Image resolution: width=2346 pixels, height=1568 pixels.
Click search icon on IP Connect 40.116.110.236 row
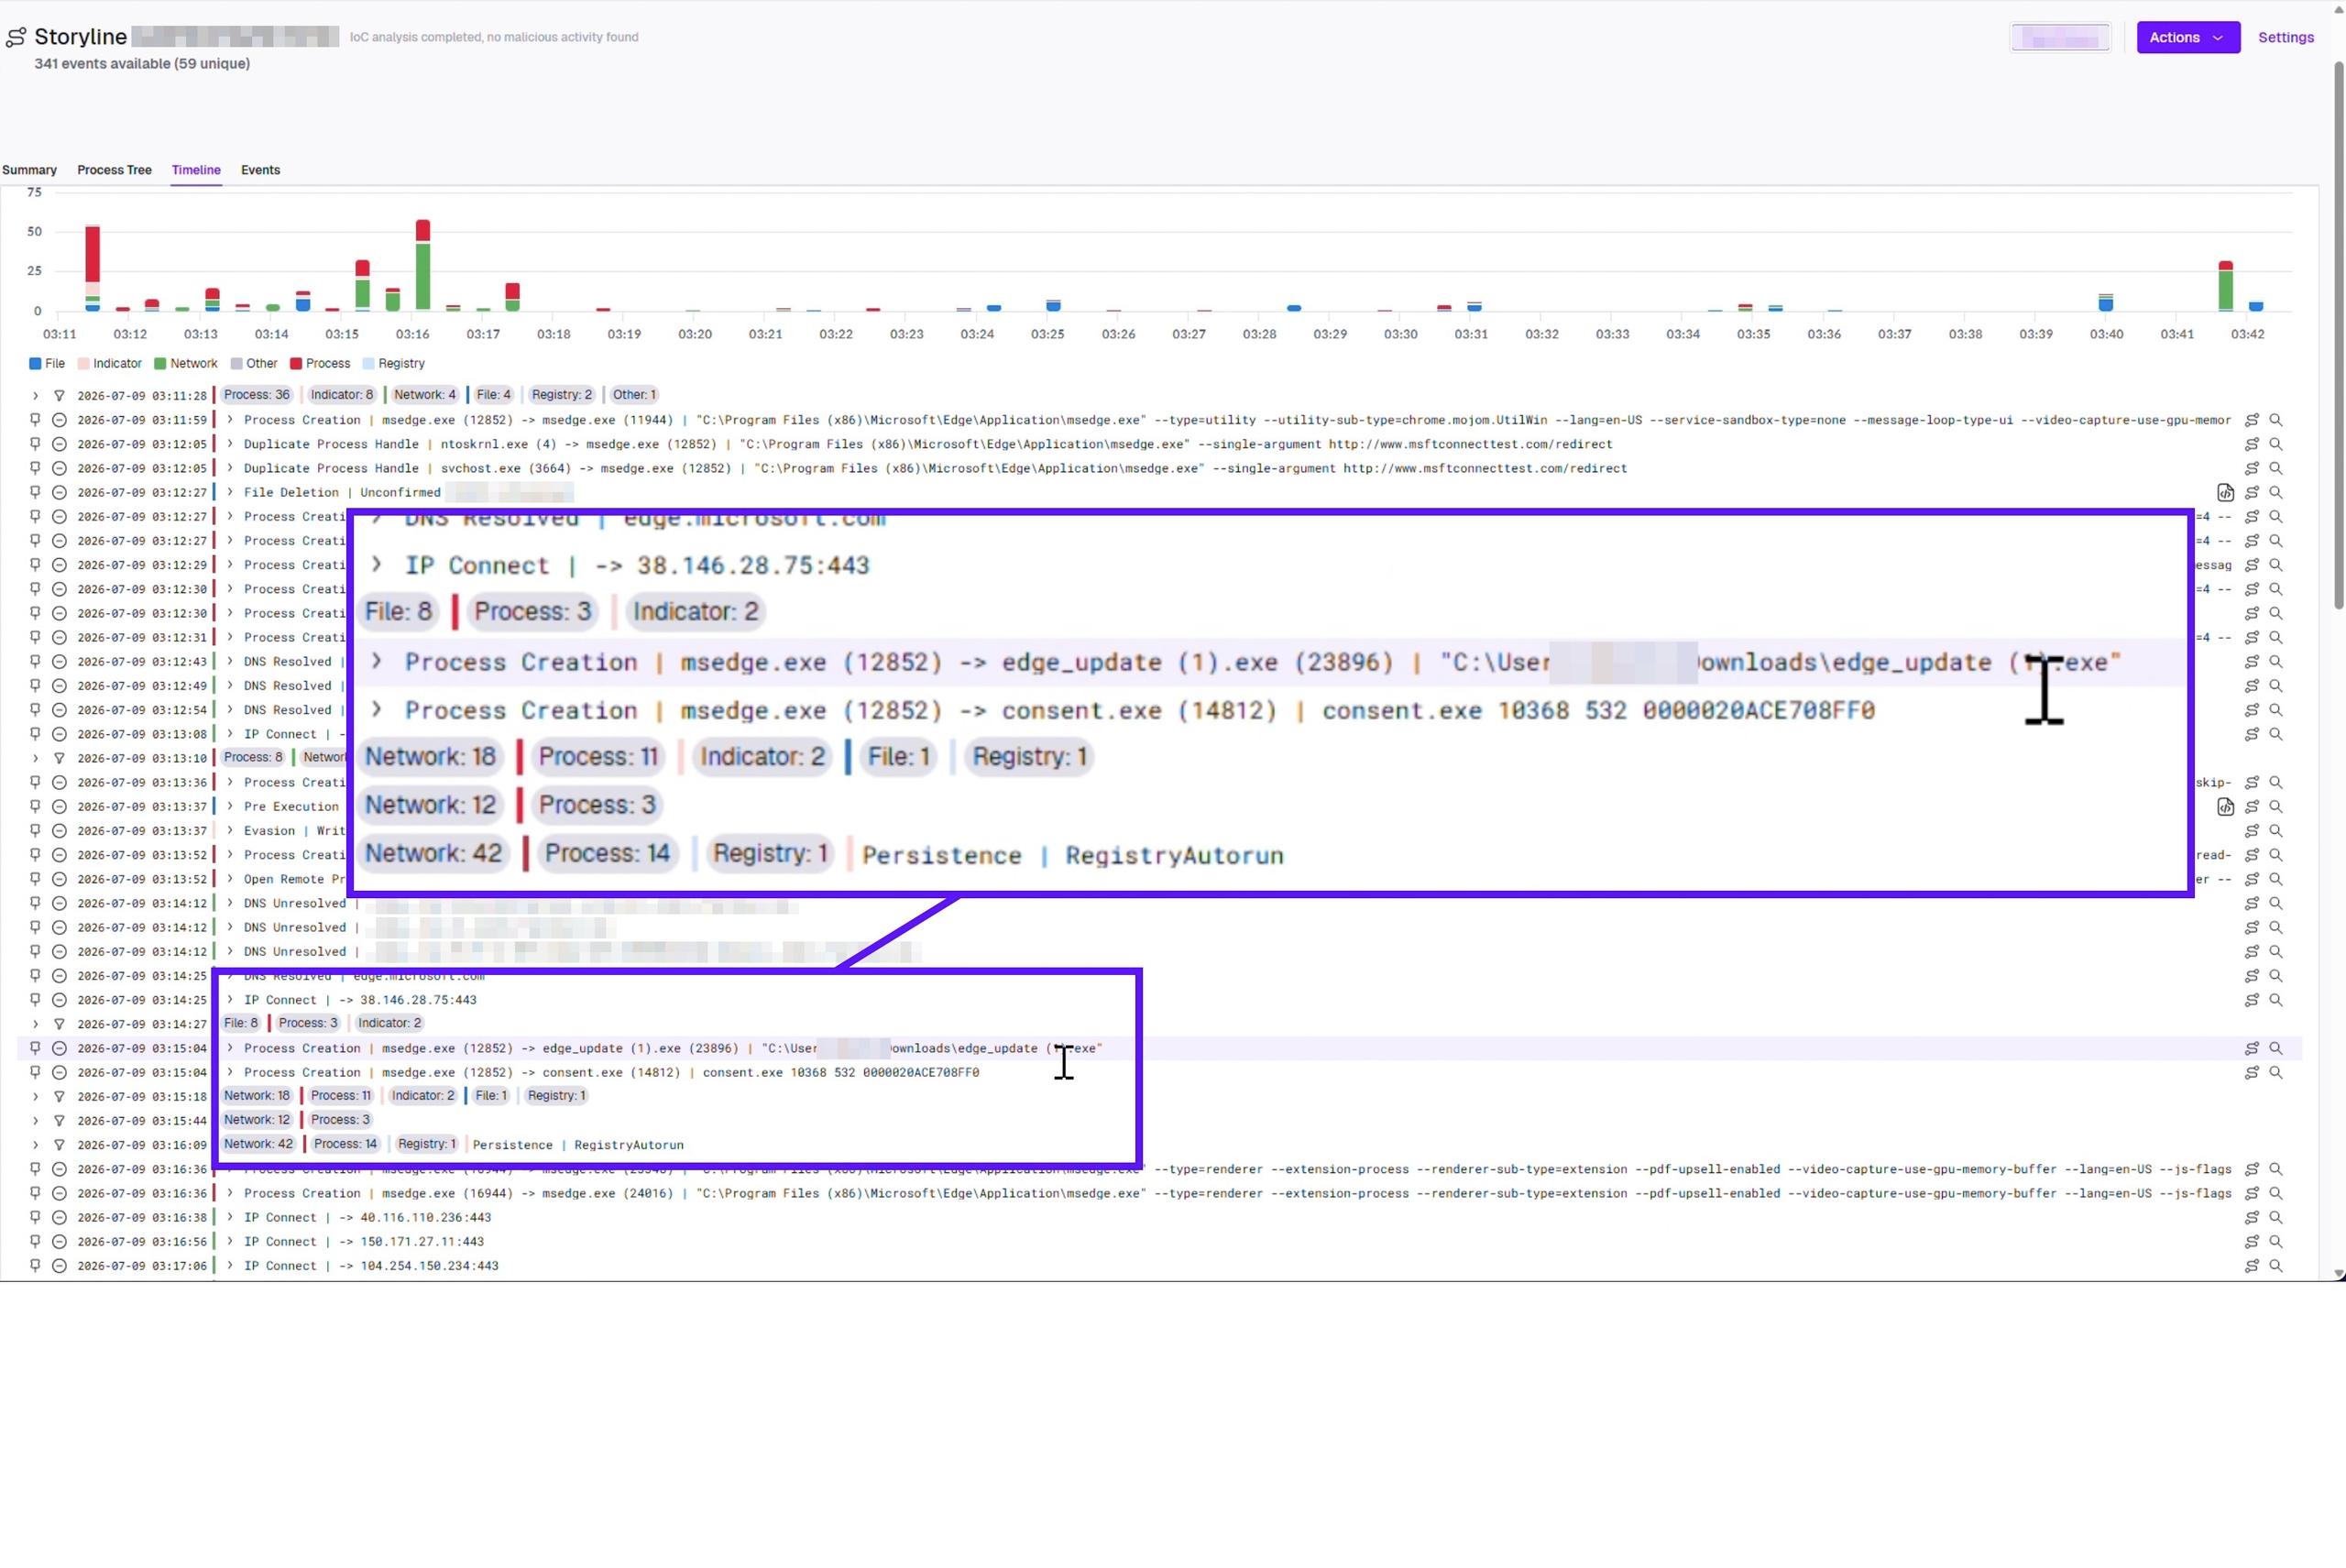[2276, 1217]
